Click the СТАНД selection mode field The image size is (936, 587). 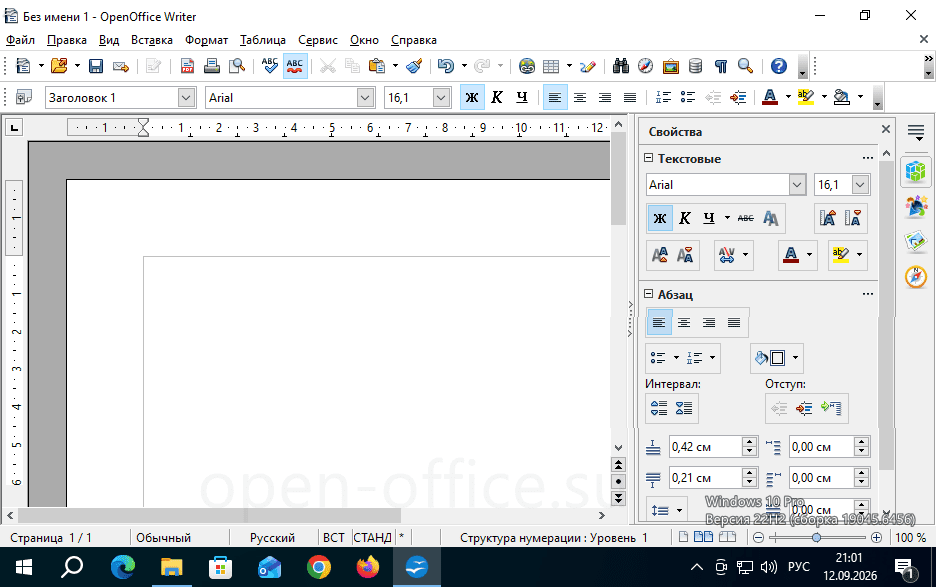click(372, 537)
